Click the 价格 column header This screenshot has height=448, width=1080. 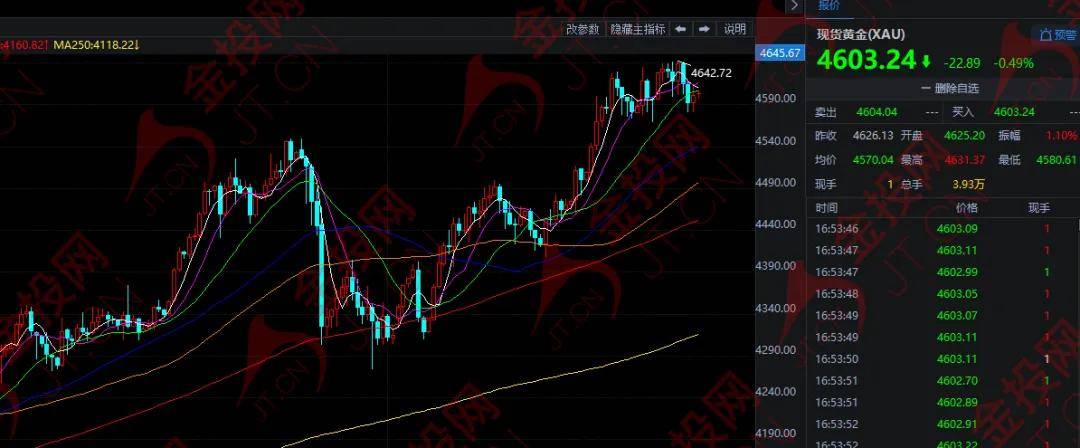click(x=966, y=208)
